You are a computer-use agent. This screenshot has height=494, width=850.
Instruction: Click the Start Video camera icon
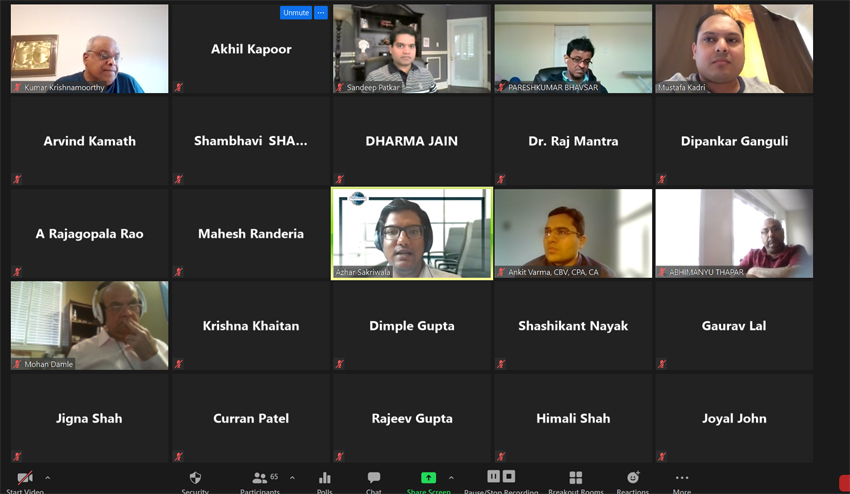click(25, 478)
